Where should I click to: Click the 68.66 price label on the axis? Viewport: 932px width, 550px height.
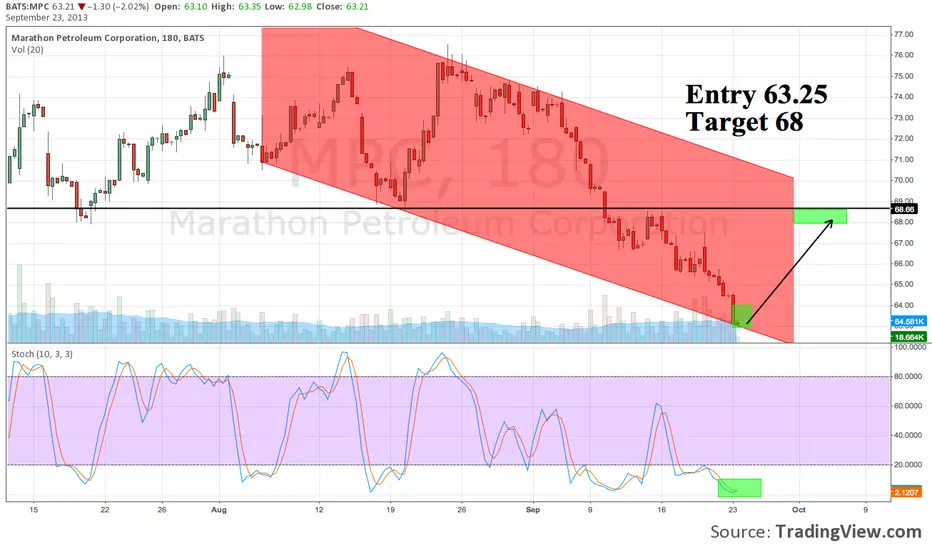point(904,209)
